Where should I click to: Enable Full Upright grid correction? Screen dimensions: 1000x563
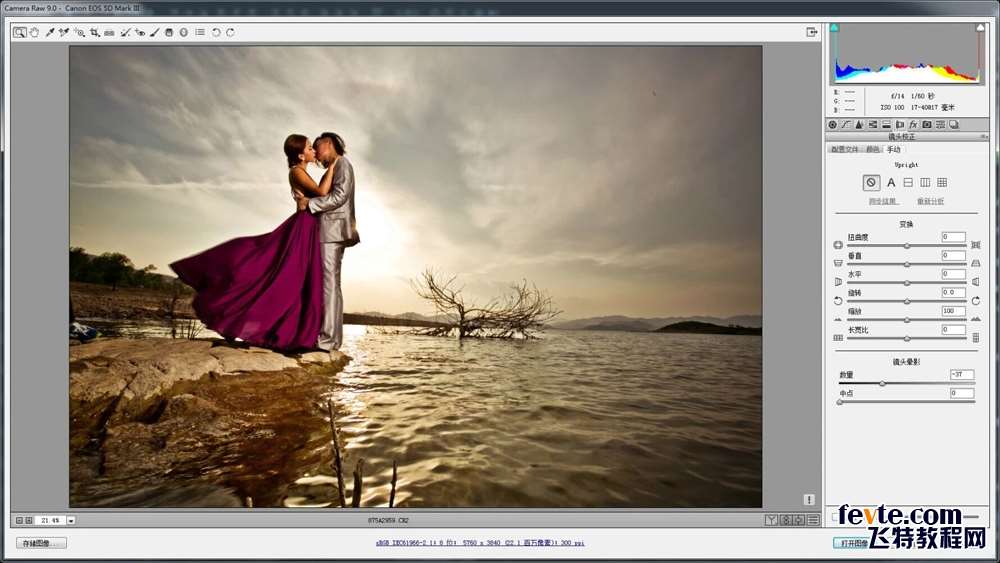[x=942, y=182]
